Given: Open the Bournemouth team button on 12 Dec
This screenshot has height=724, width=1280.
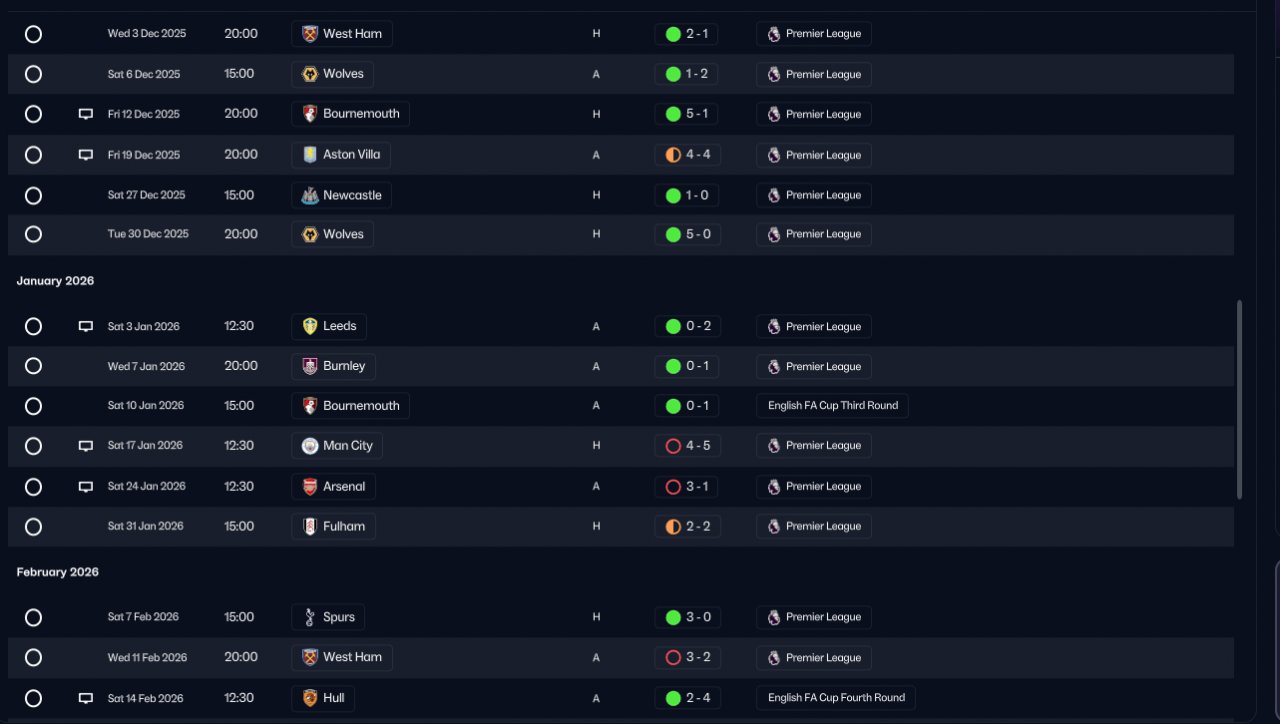Looking at the screenshot, I should tap(350, 114).
